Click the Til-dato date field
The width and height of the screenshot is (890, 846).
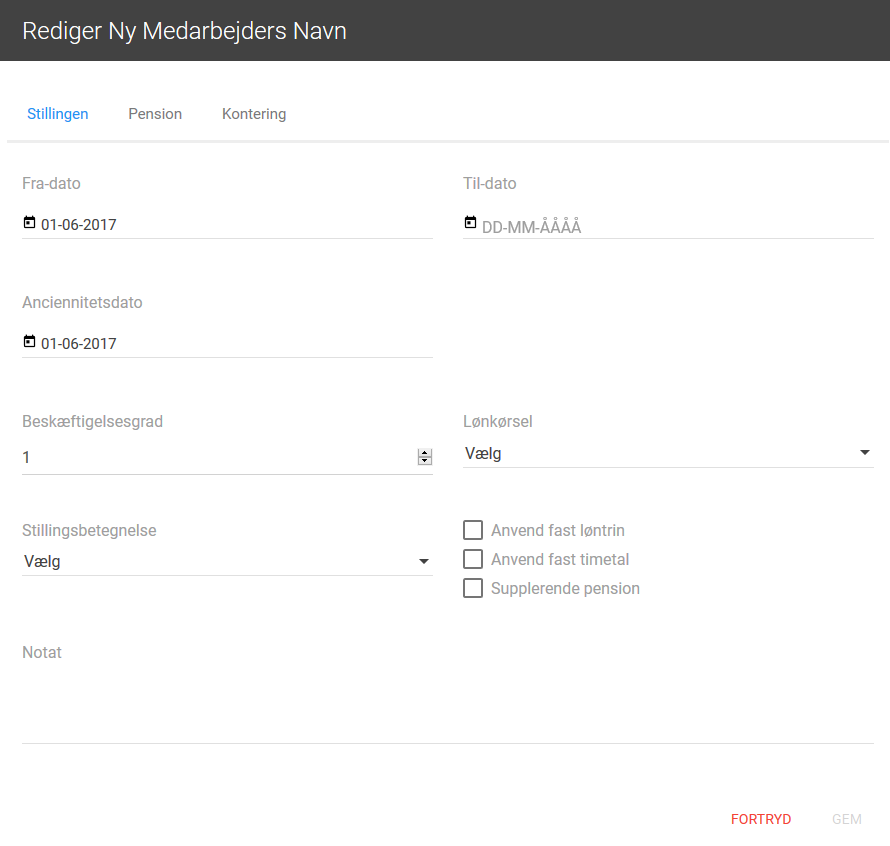pos(668,226)
